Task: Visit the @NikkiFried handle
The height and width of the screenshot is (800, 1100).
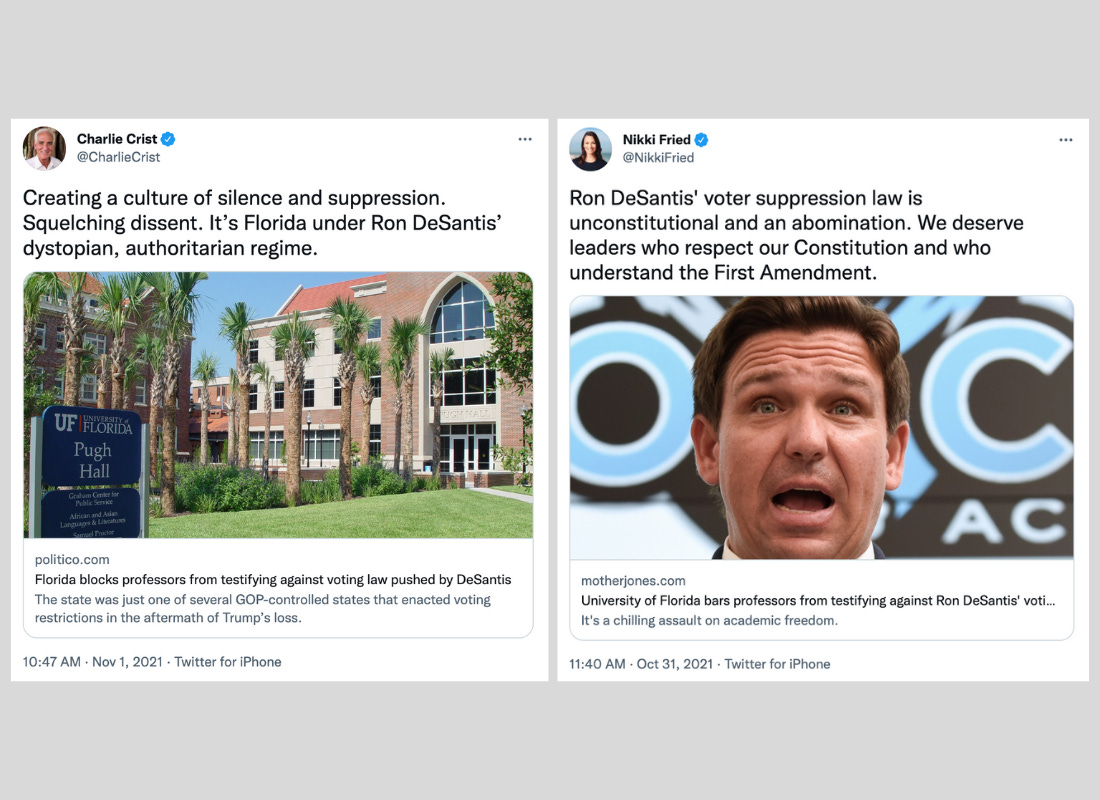Action: pos(658,158)
